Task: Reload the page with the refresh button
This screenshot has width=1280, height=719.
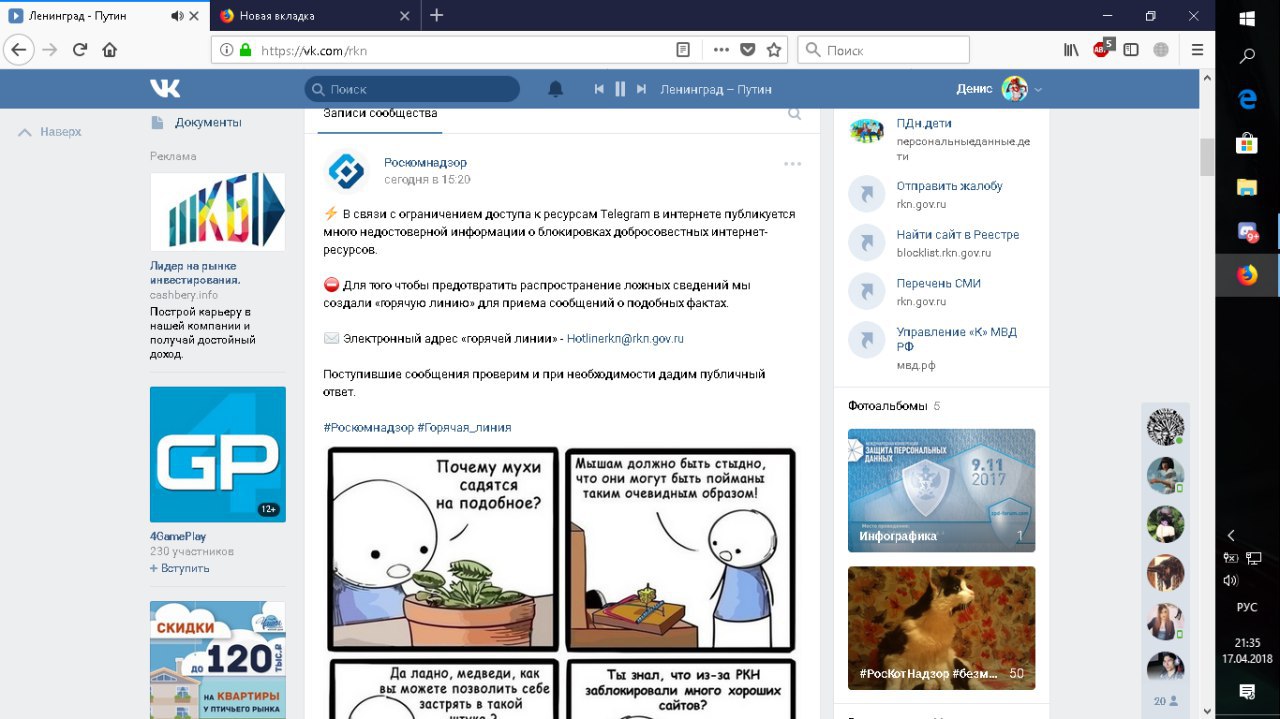Action: (80, 49)
